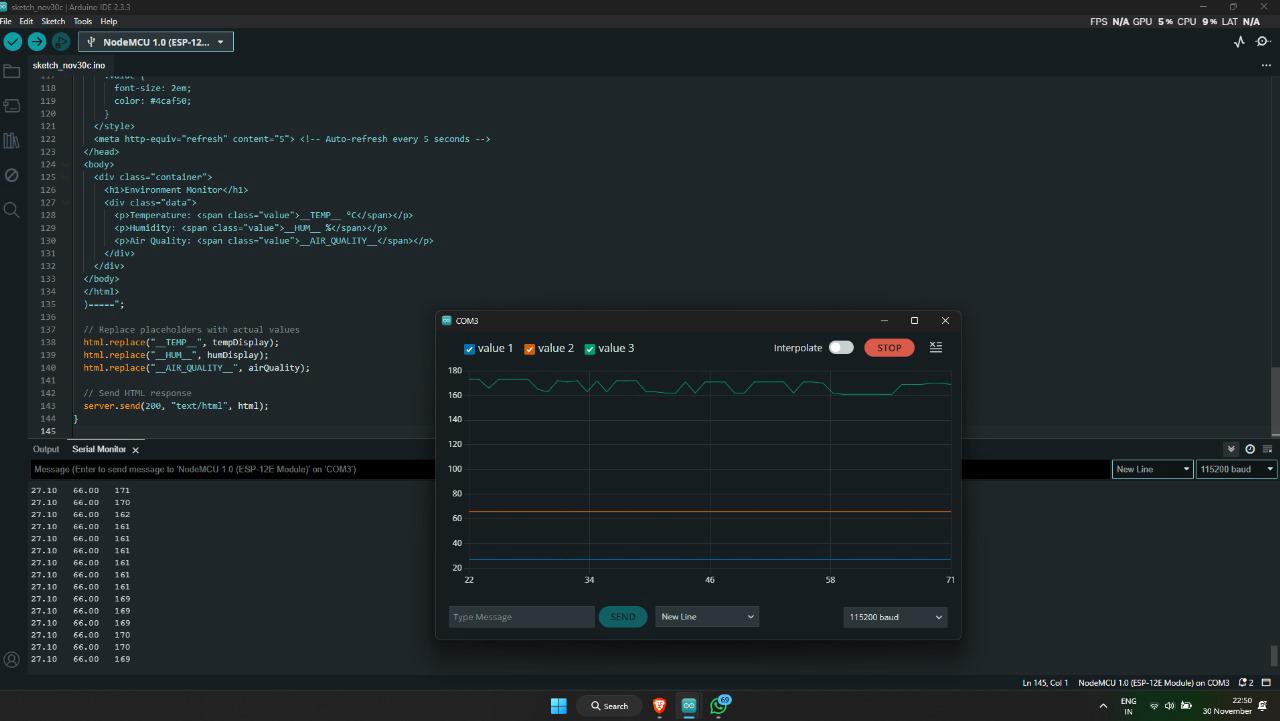Open the Boards Manager sidebar icon
1280x721 pixels.
pos(12,106)
